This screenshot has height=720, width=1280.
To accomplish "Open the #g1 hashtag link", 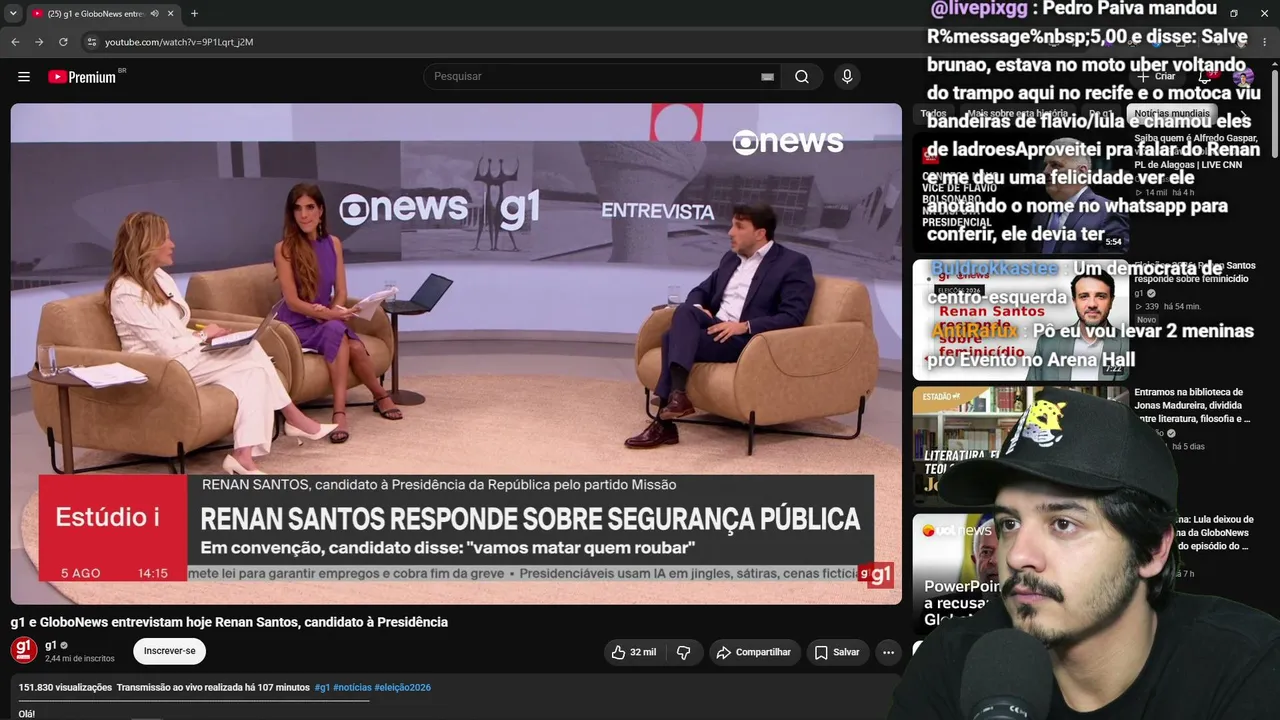I will [322, 688].
